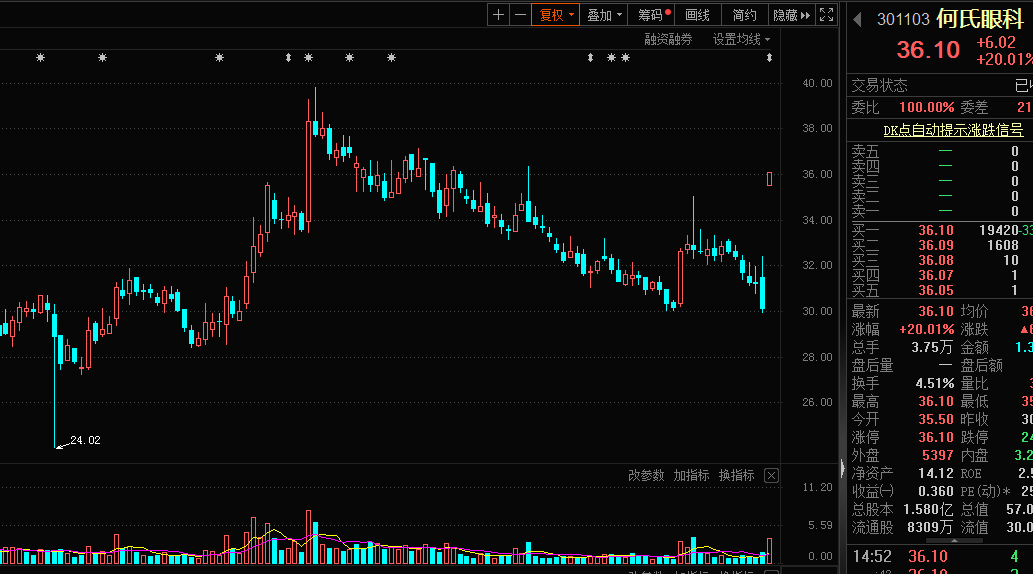Collapse right panel using splitter arrow handle
Image resolution: width=1033 pixels, height=574 pixels.
843,468
